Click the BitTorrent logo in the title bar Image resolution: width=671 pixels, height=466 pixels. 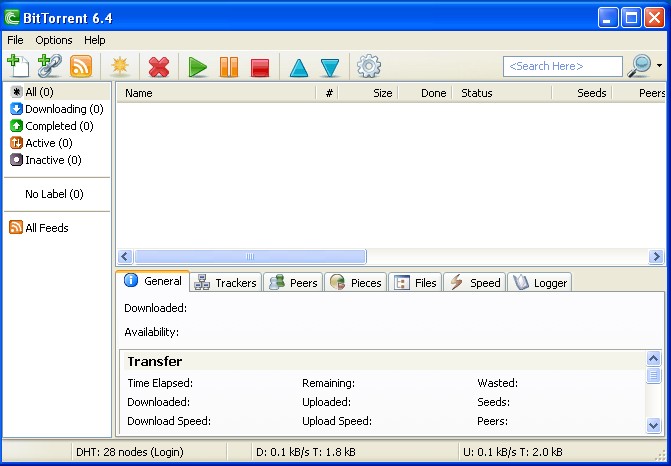click(x=12, y=18)
